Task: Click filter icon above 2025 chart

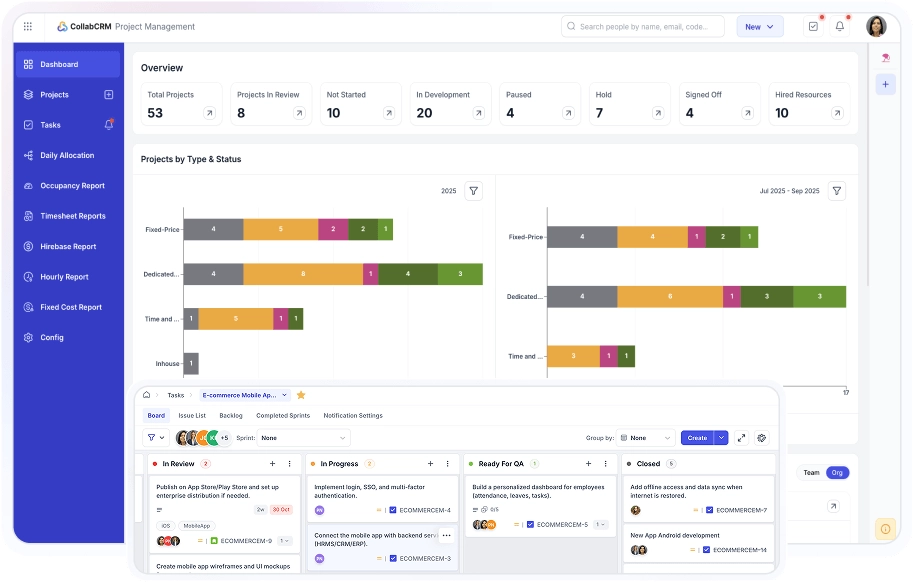Action: point(474,191)
